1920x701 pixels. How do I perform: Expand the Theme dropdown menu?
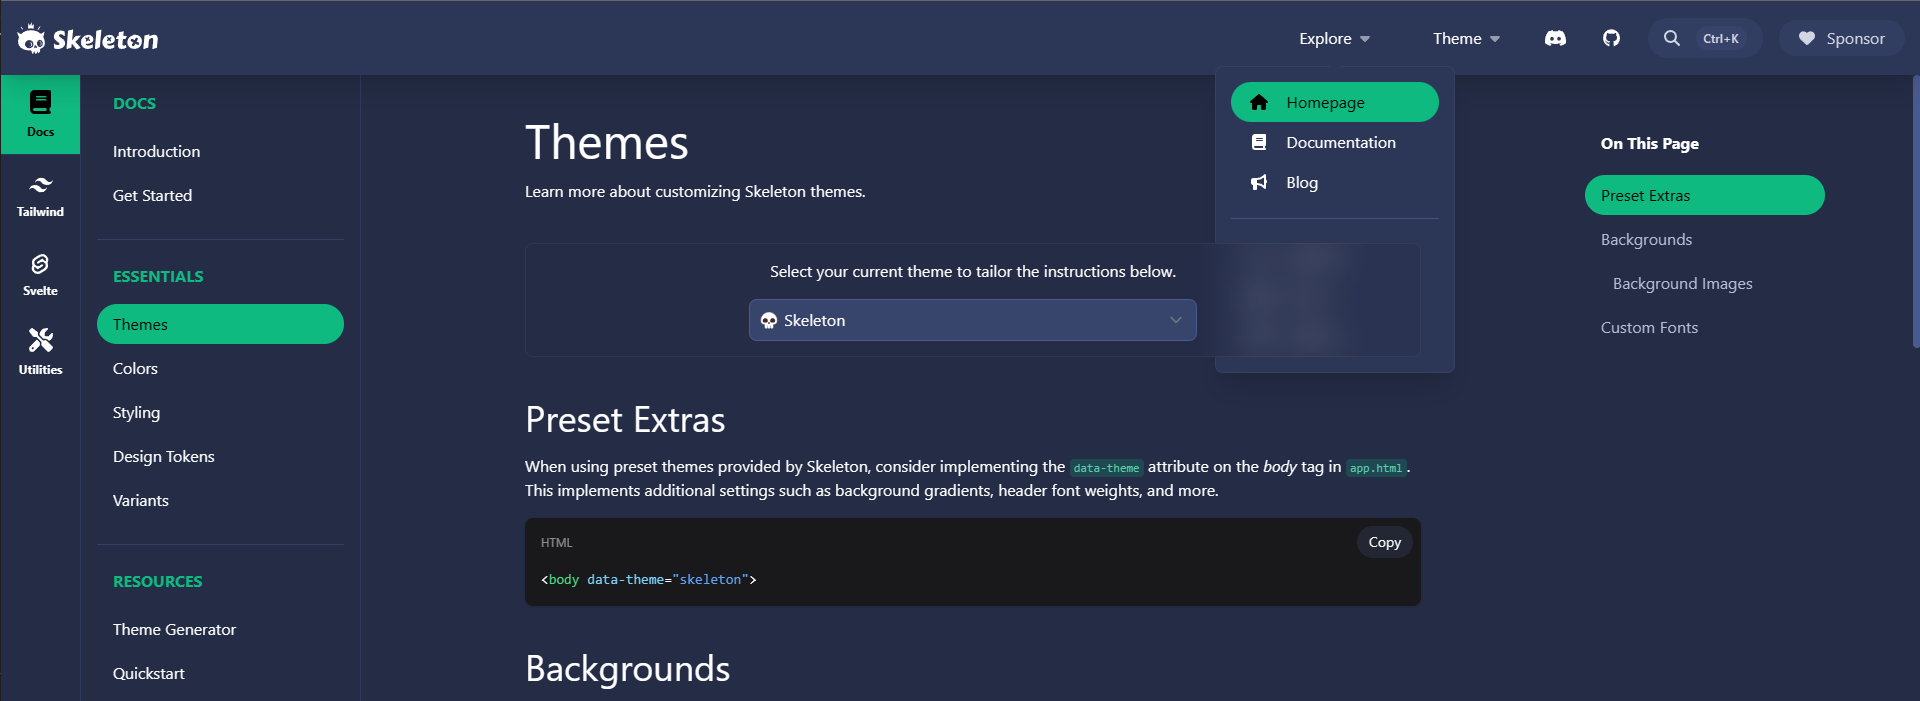coord(1466,38)
